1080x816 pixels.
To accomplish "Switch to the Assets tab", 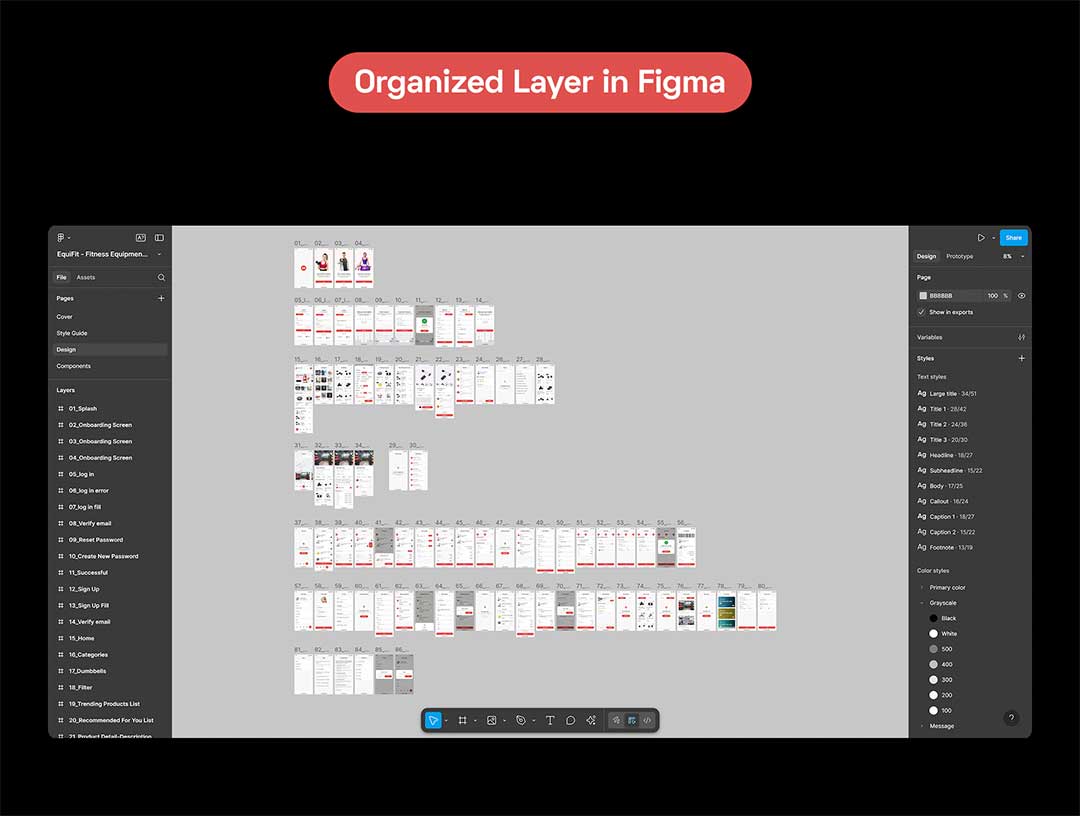I will [86, 277].
